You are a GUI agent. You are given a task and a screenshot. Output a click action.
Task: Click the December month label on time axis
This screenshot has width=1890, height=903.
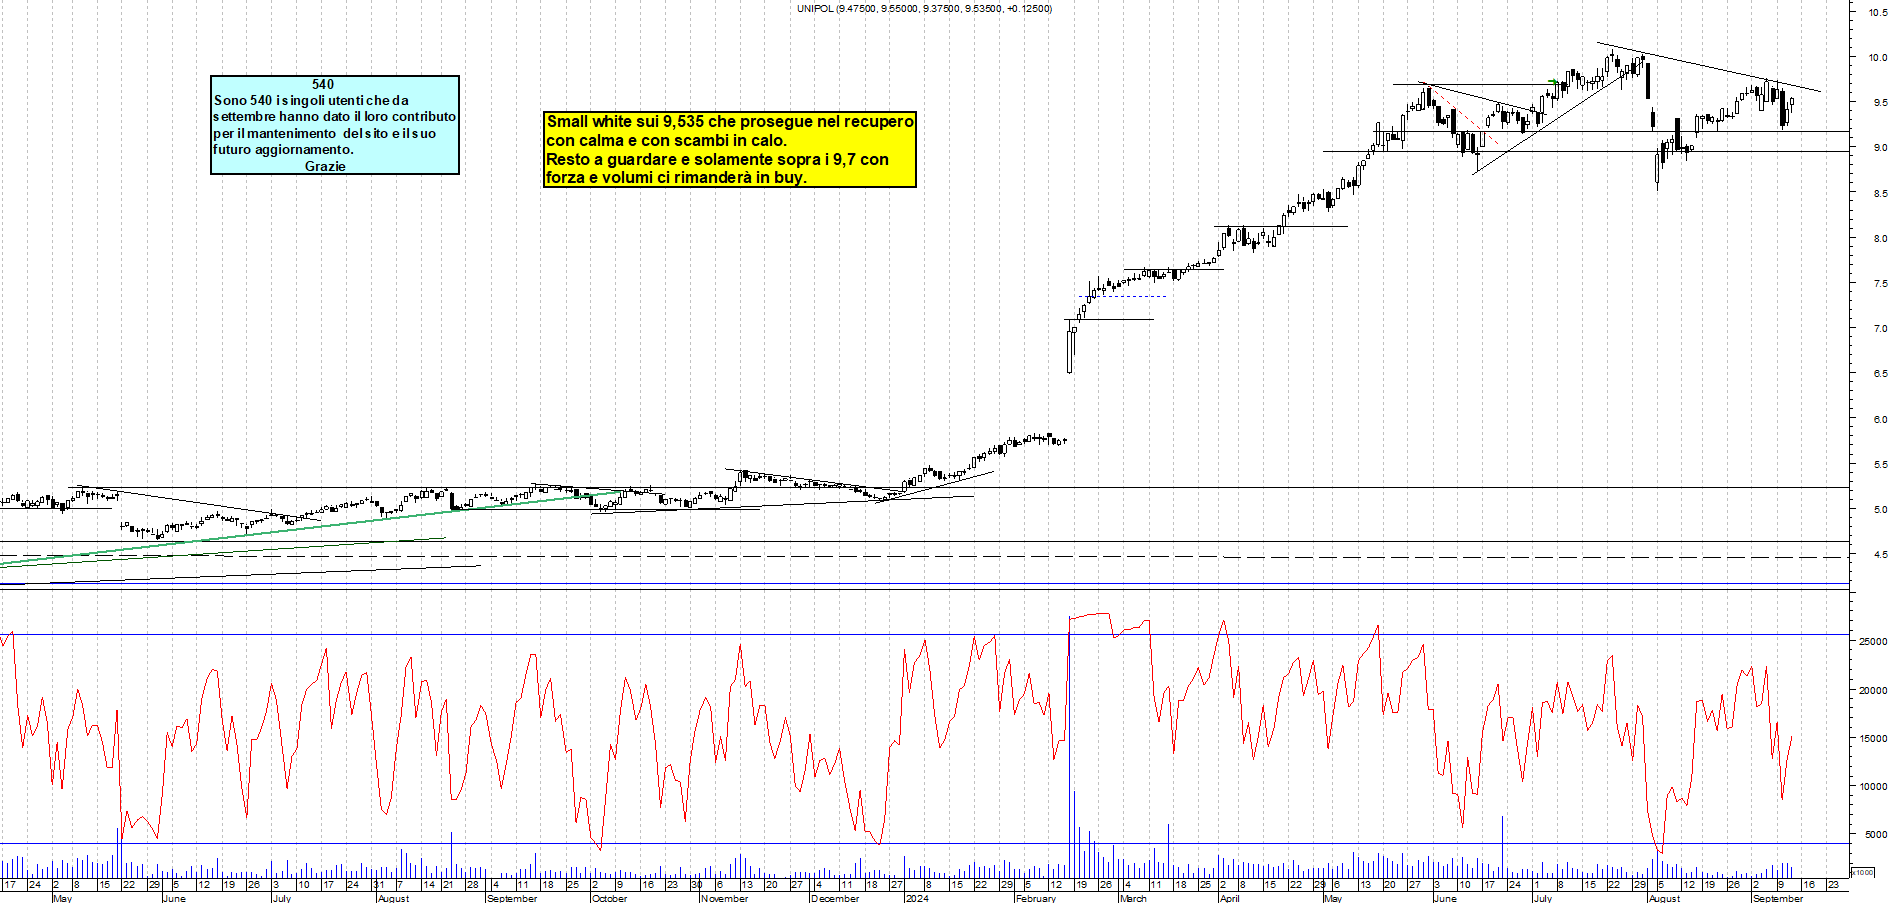[x=835, y=898]
